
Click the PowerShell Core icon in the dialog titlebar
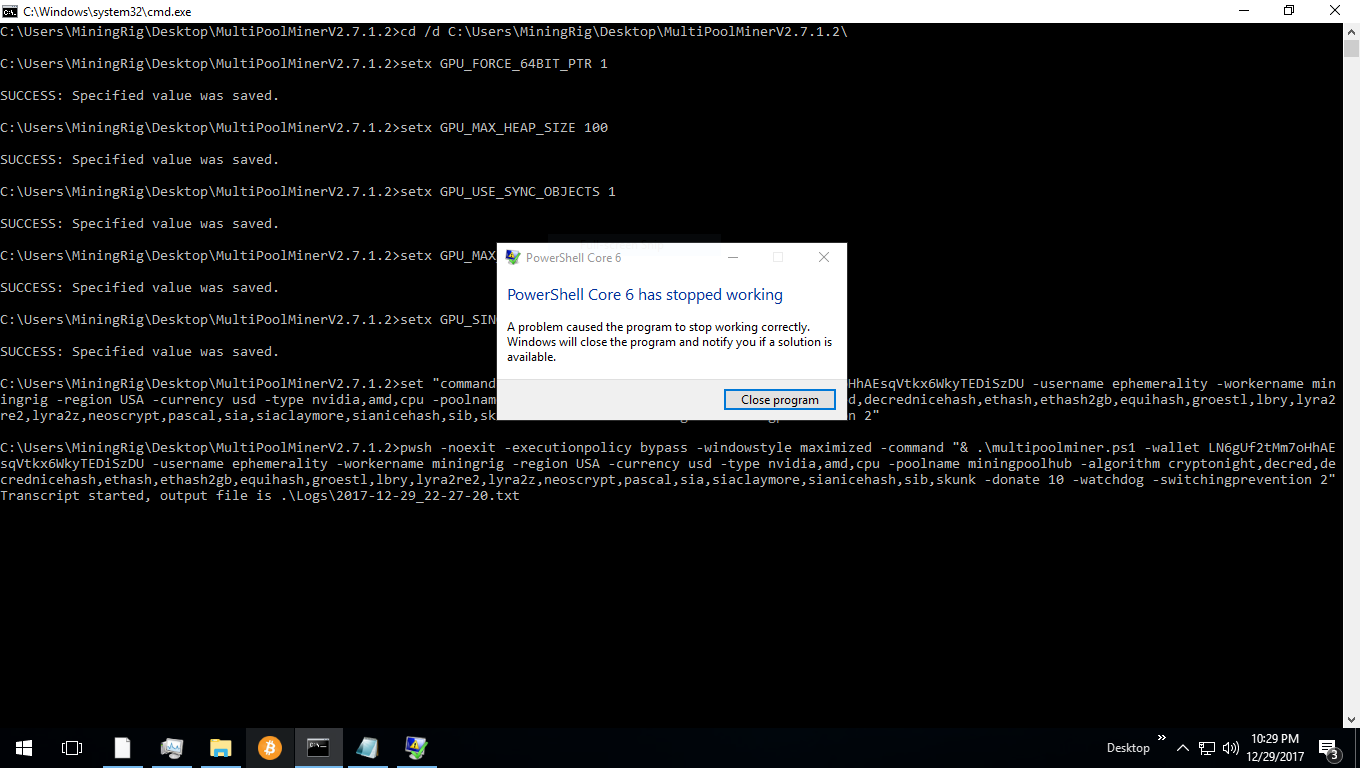513,257
